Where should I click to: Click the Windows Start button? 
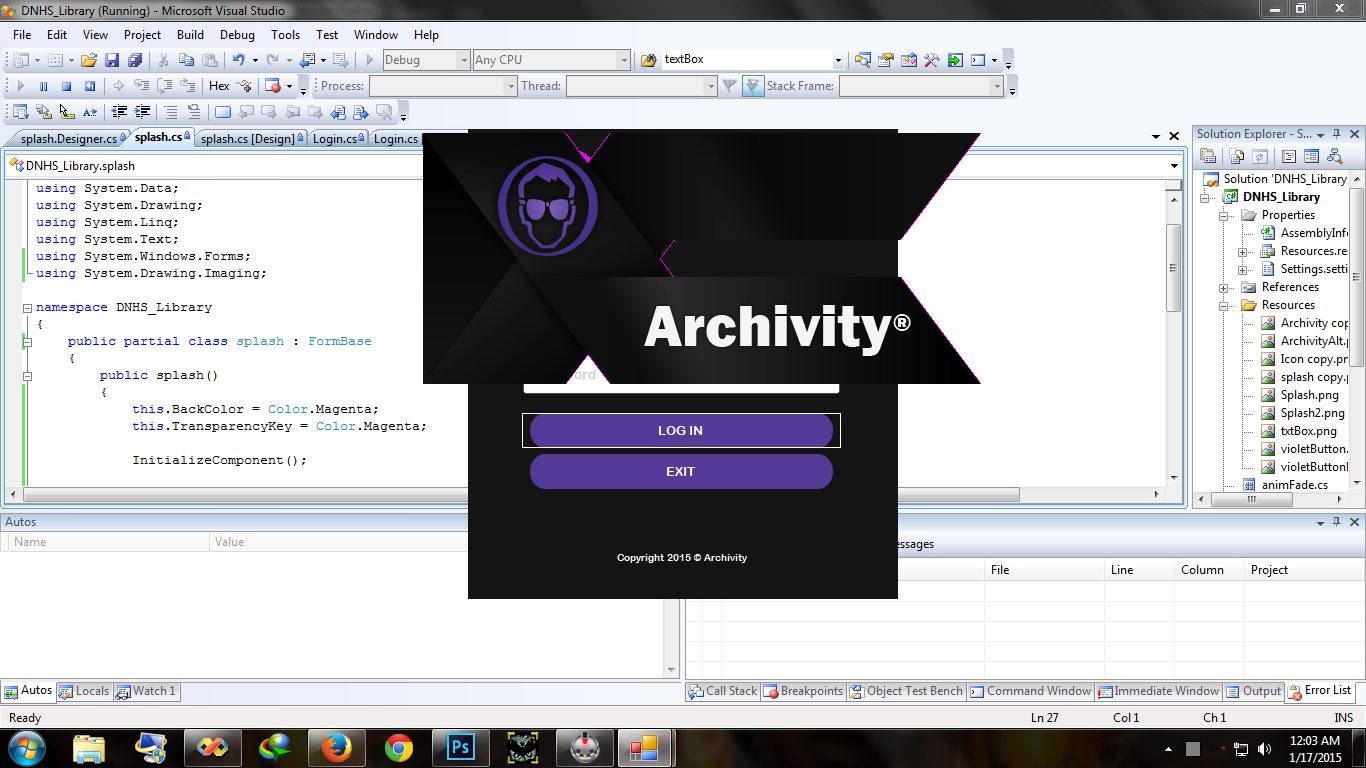click(26, 747)
